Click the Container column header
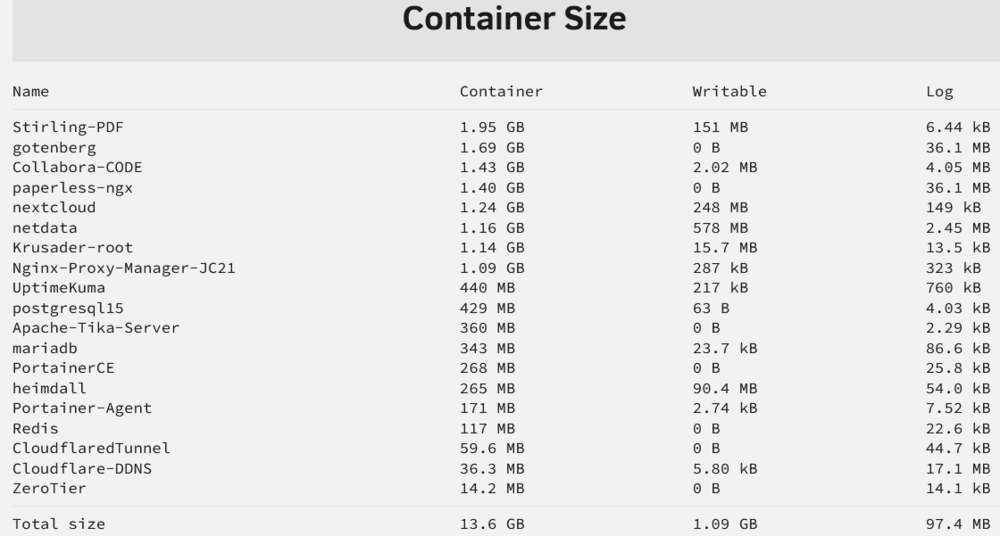 click(501, 92)
